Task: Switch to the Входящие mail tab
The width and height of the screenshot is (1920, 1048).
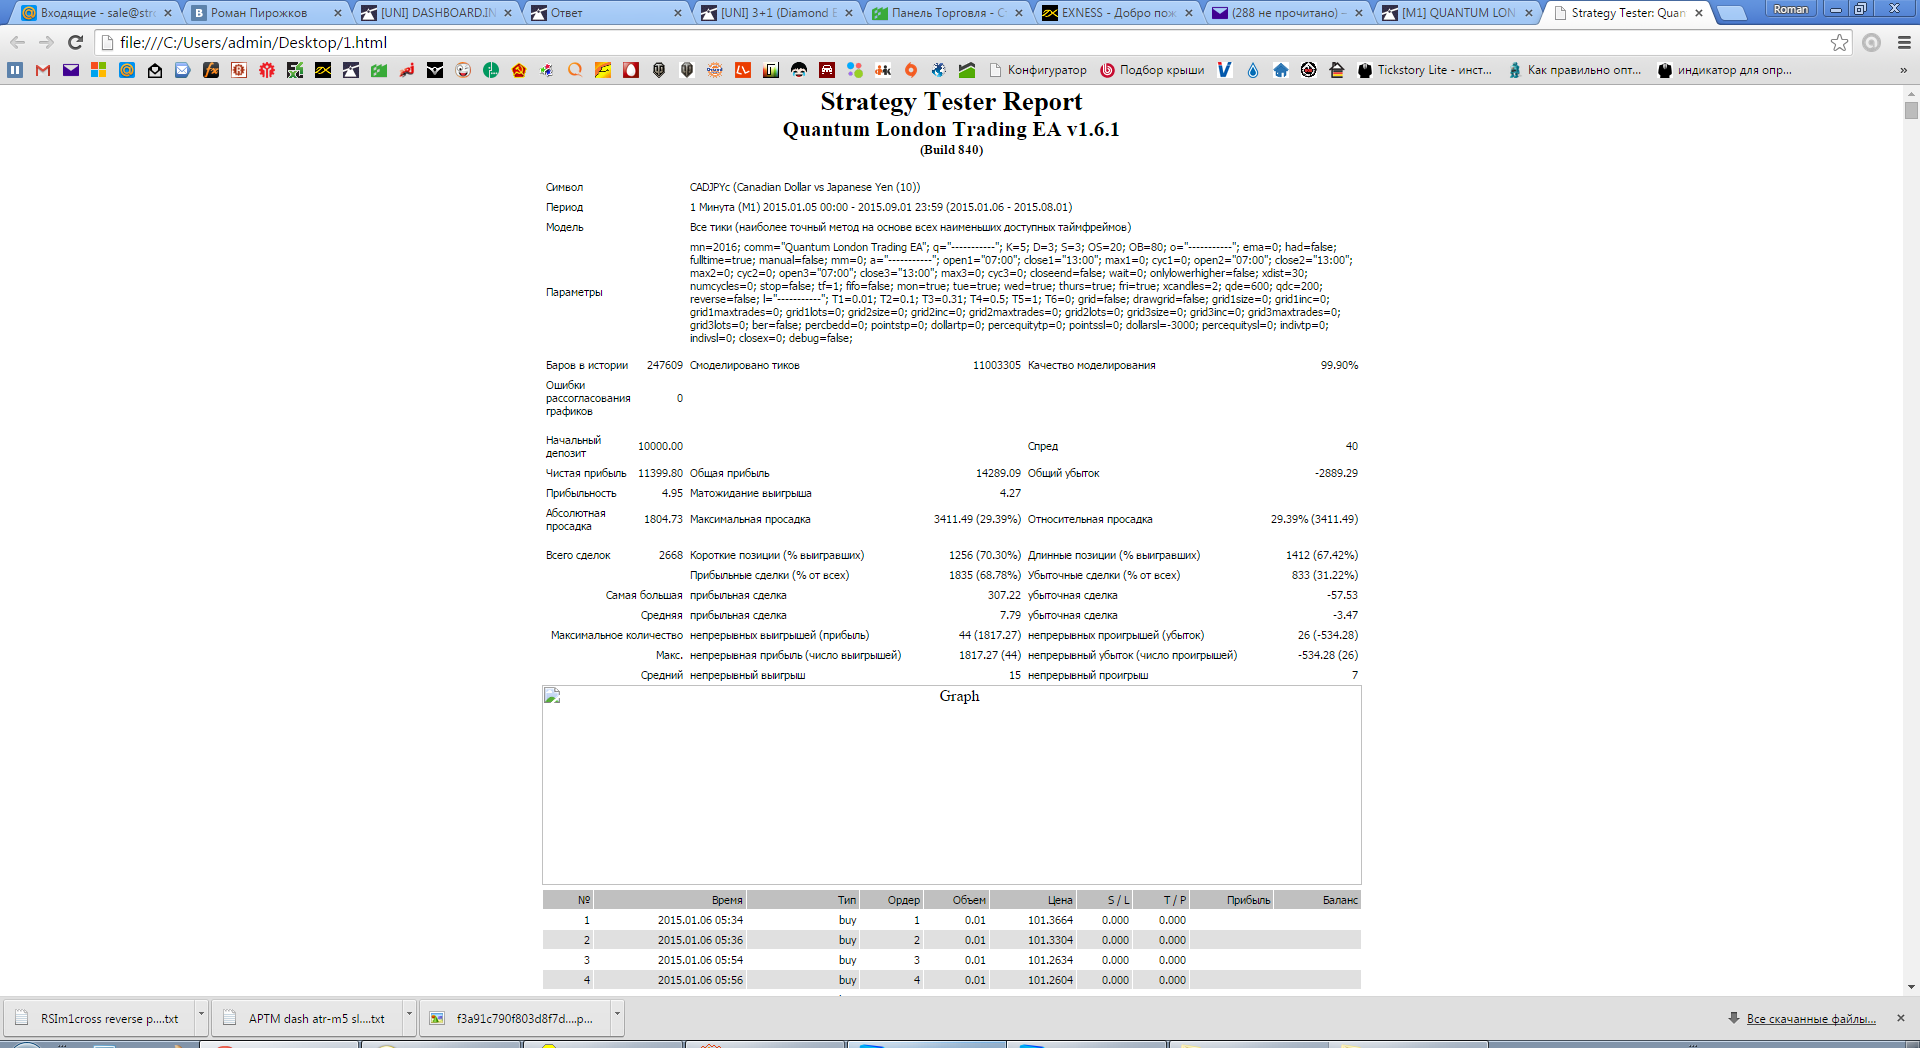Action: click(x=97, y=13)
